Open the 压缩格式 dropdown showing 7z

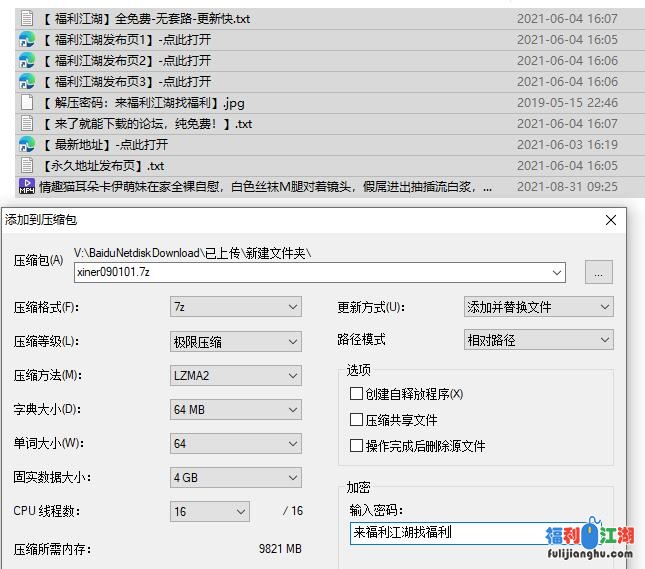[x=235, y=307]
